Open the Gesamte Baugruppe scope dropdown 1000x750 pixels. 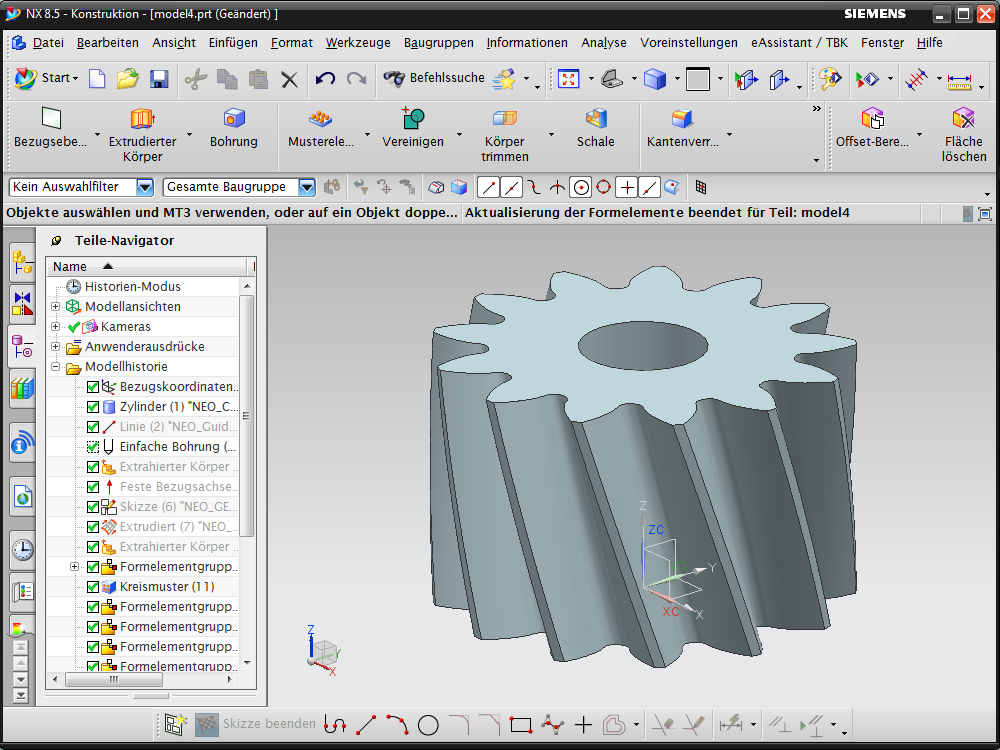307,187
